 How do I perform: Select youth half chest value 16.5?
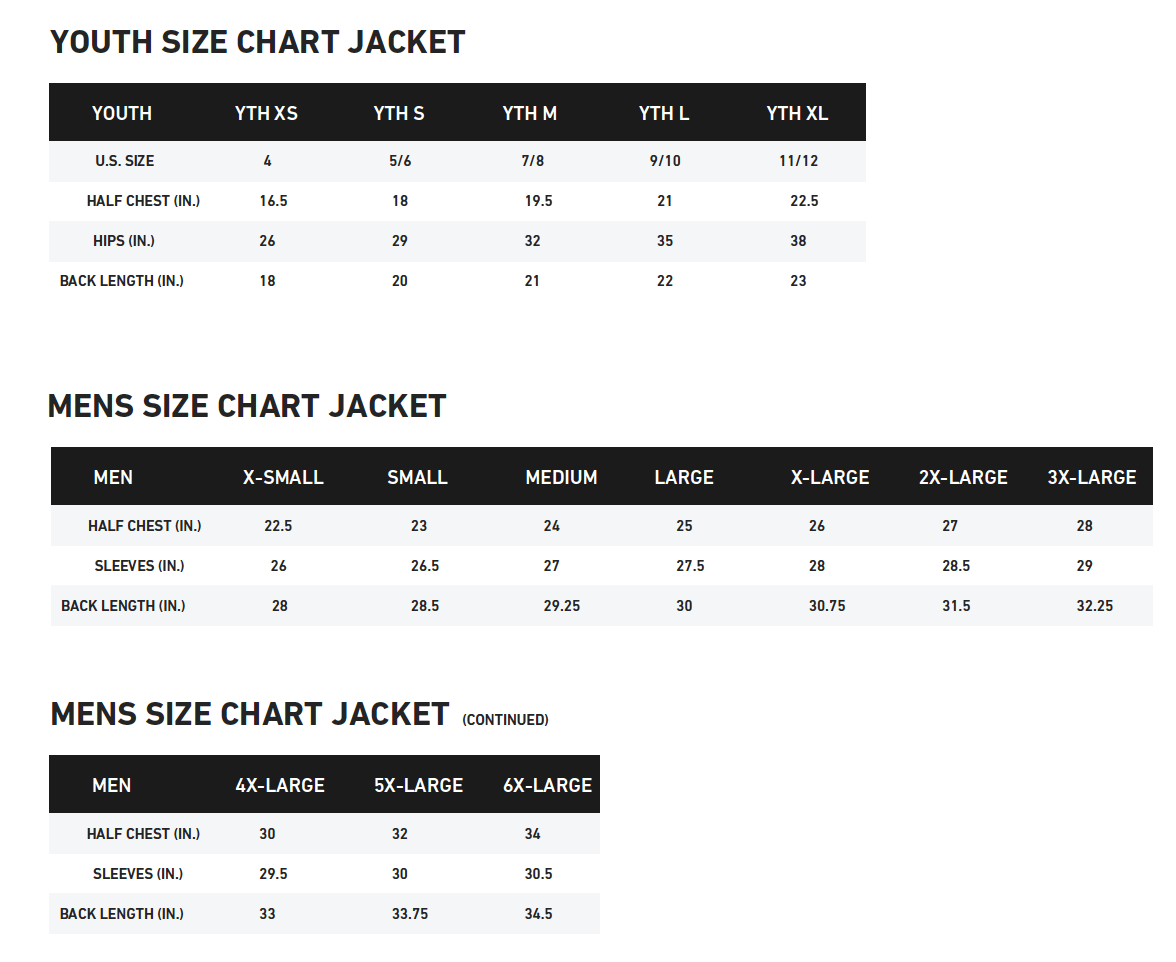tap(273, 201)
